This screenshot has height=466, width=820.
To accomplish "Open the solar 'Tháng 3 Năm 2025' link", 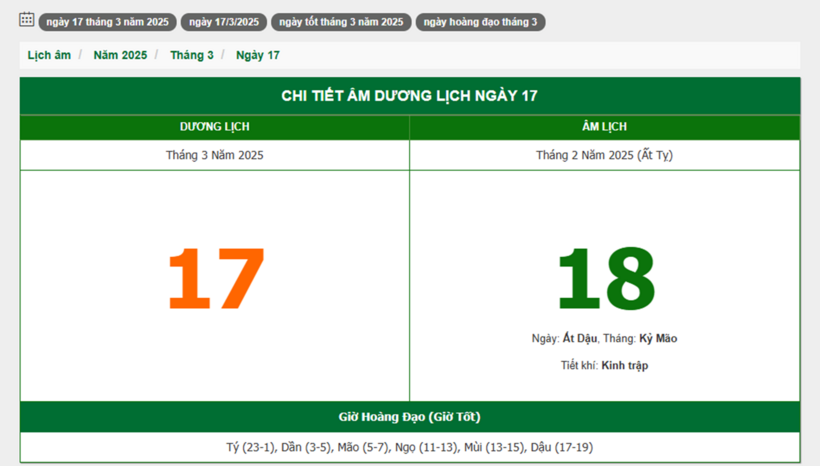I will pos(215,155).
